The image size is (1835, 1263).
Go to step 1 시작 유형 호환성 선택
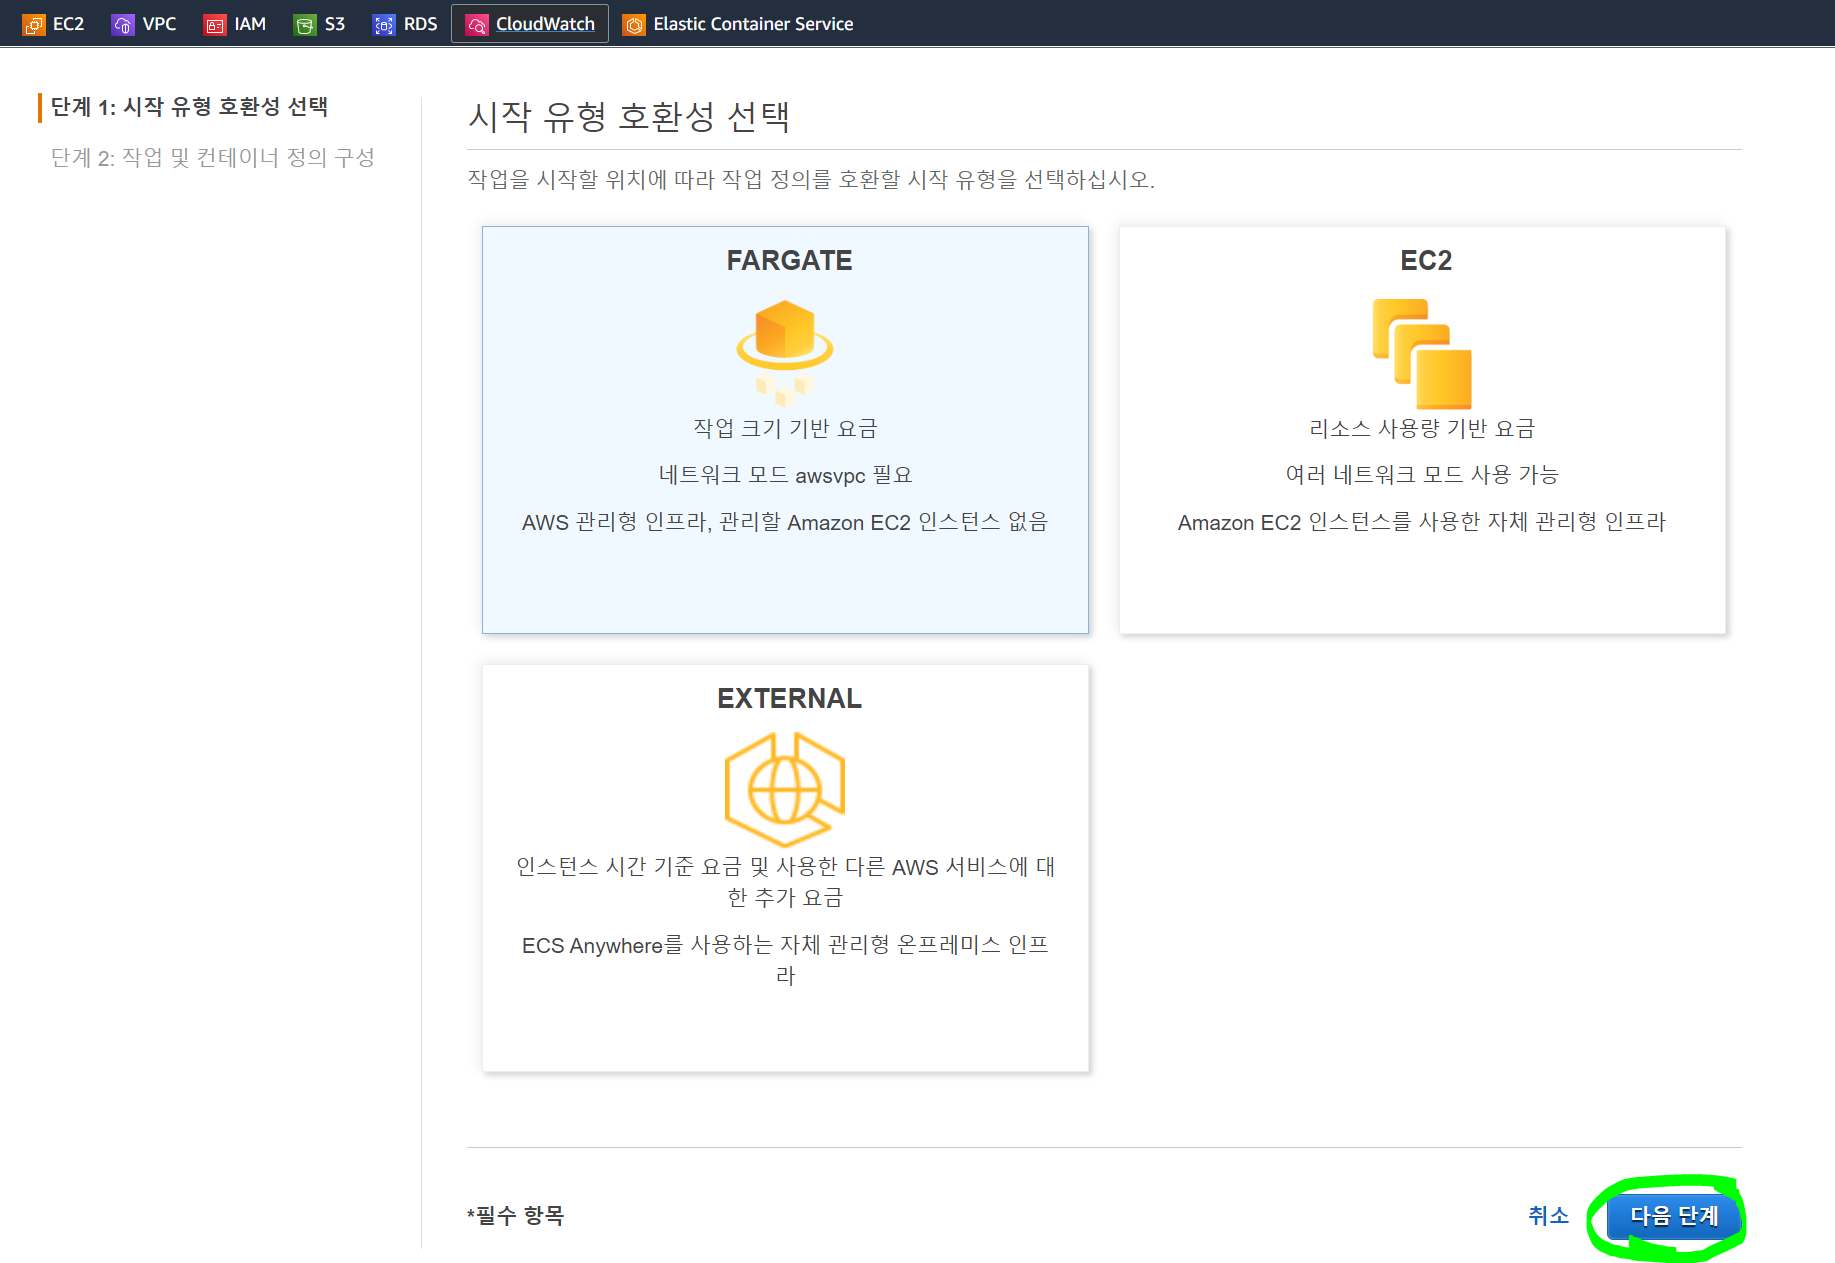(x=190, y=107)
